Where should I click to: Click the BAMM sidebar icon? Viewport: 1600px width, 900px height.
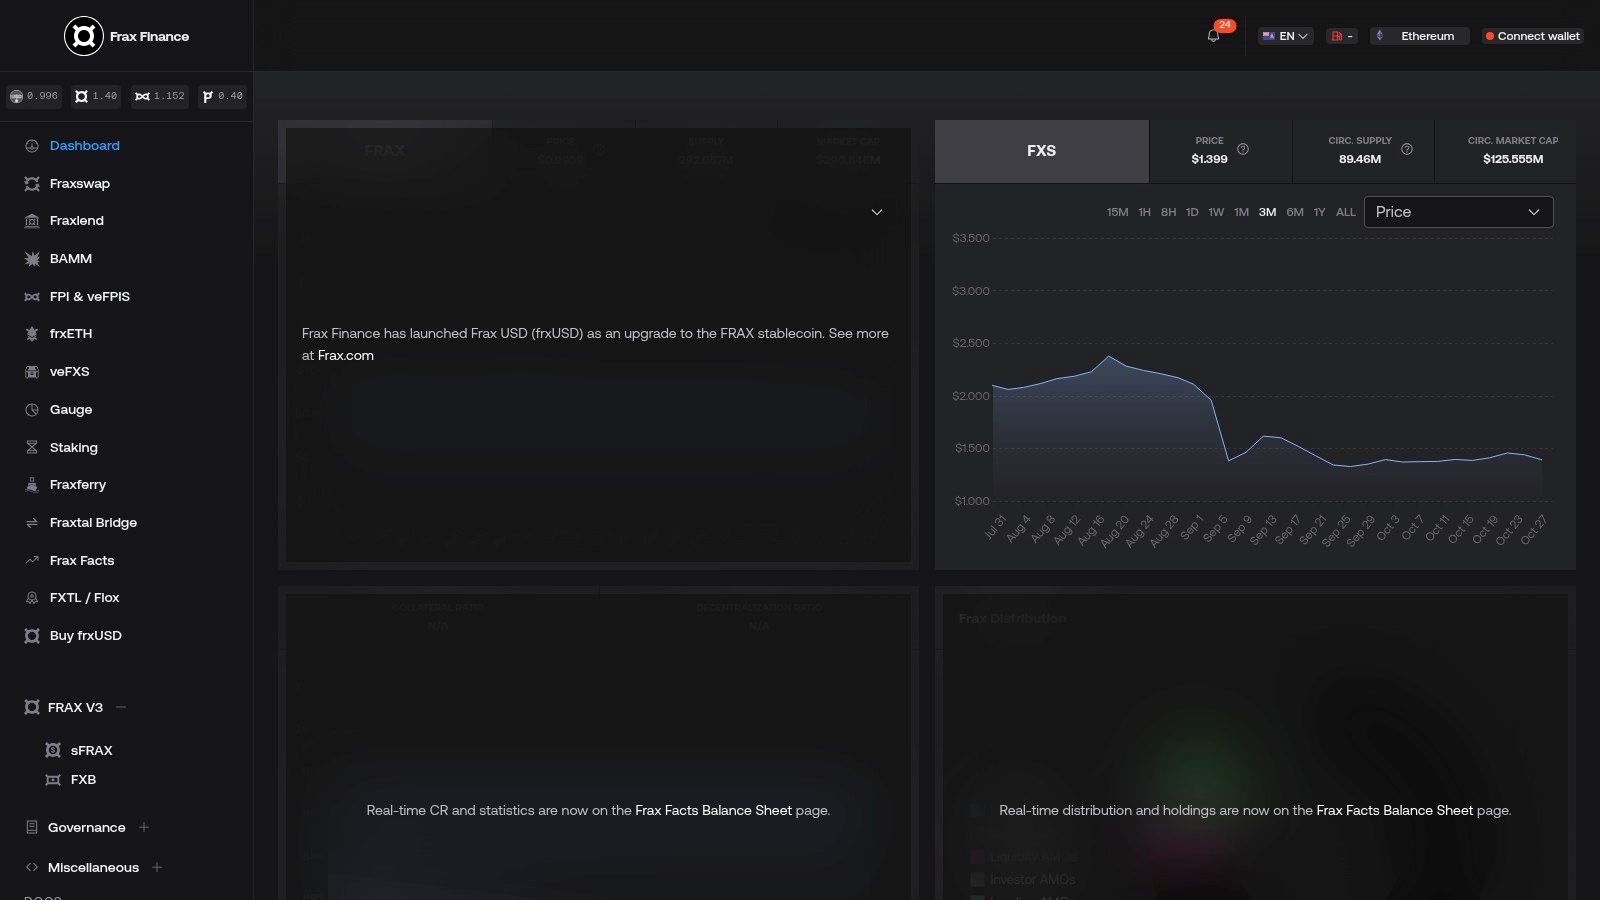[32, 259]
